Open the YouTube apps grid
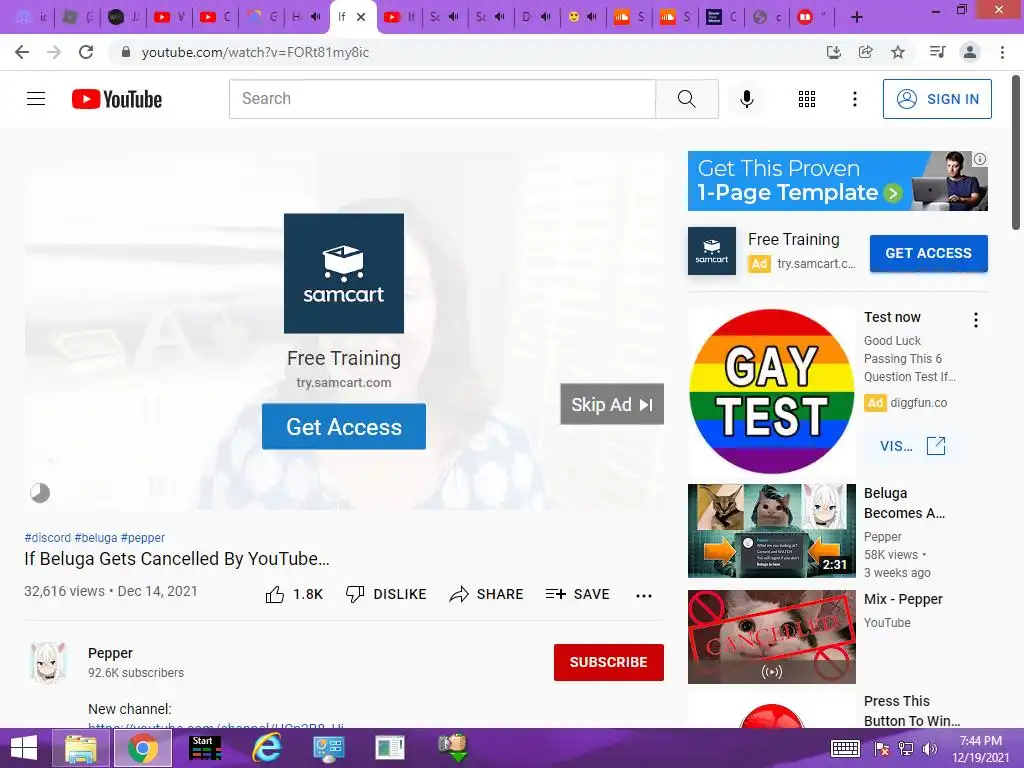This screenshot has height=768, width=1024. click(x=807, y=99)
